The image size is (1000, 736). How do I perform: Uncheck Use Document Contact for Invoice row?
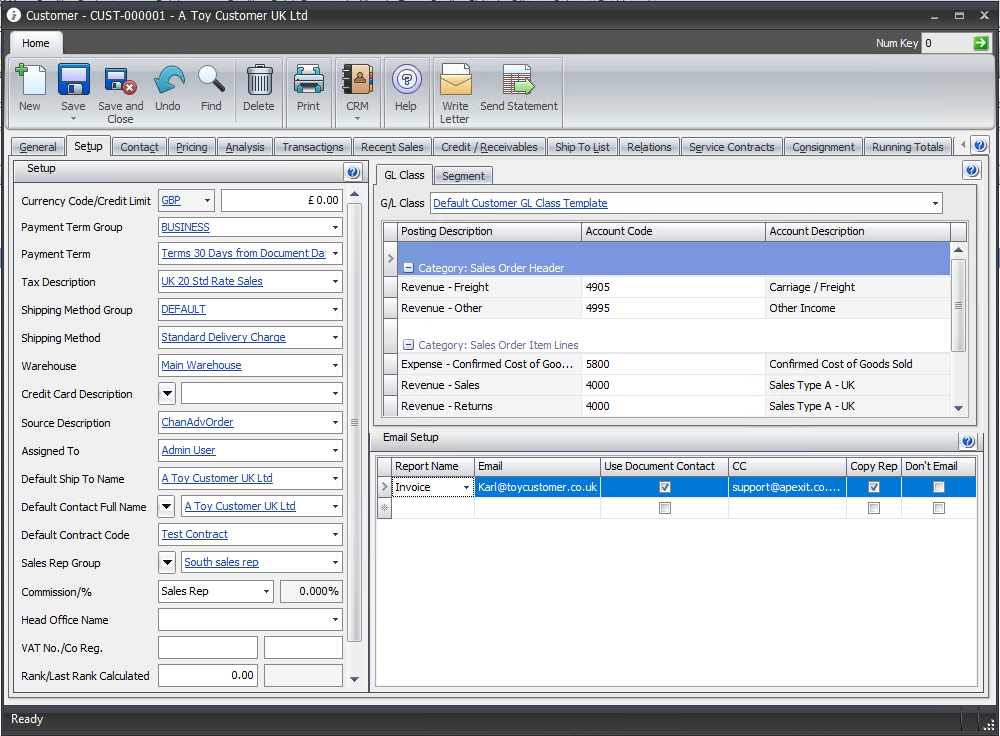coord(665,488)
